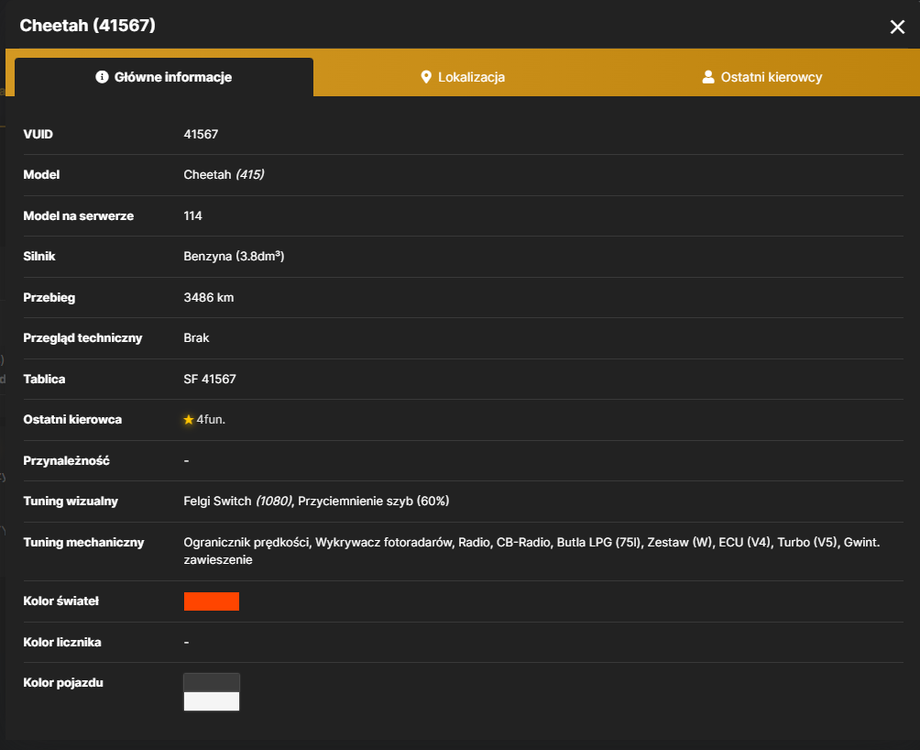This screenshot has height=750, width=920.
Task: Click the Felgi Switch (1080) tuning text
Action: point(238,501)
